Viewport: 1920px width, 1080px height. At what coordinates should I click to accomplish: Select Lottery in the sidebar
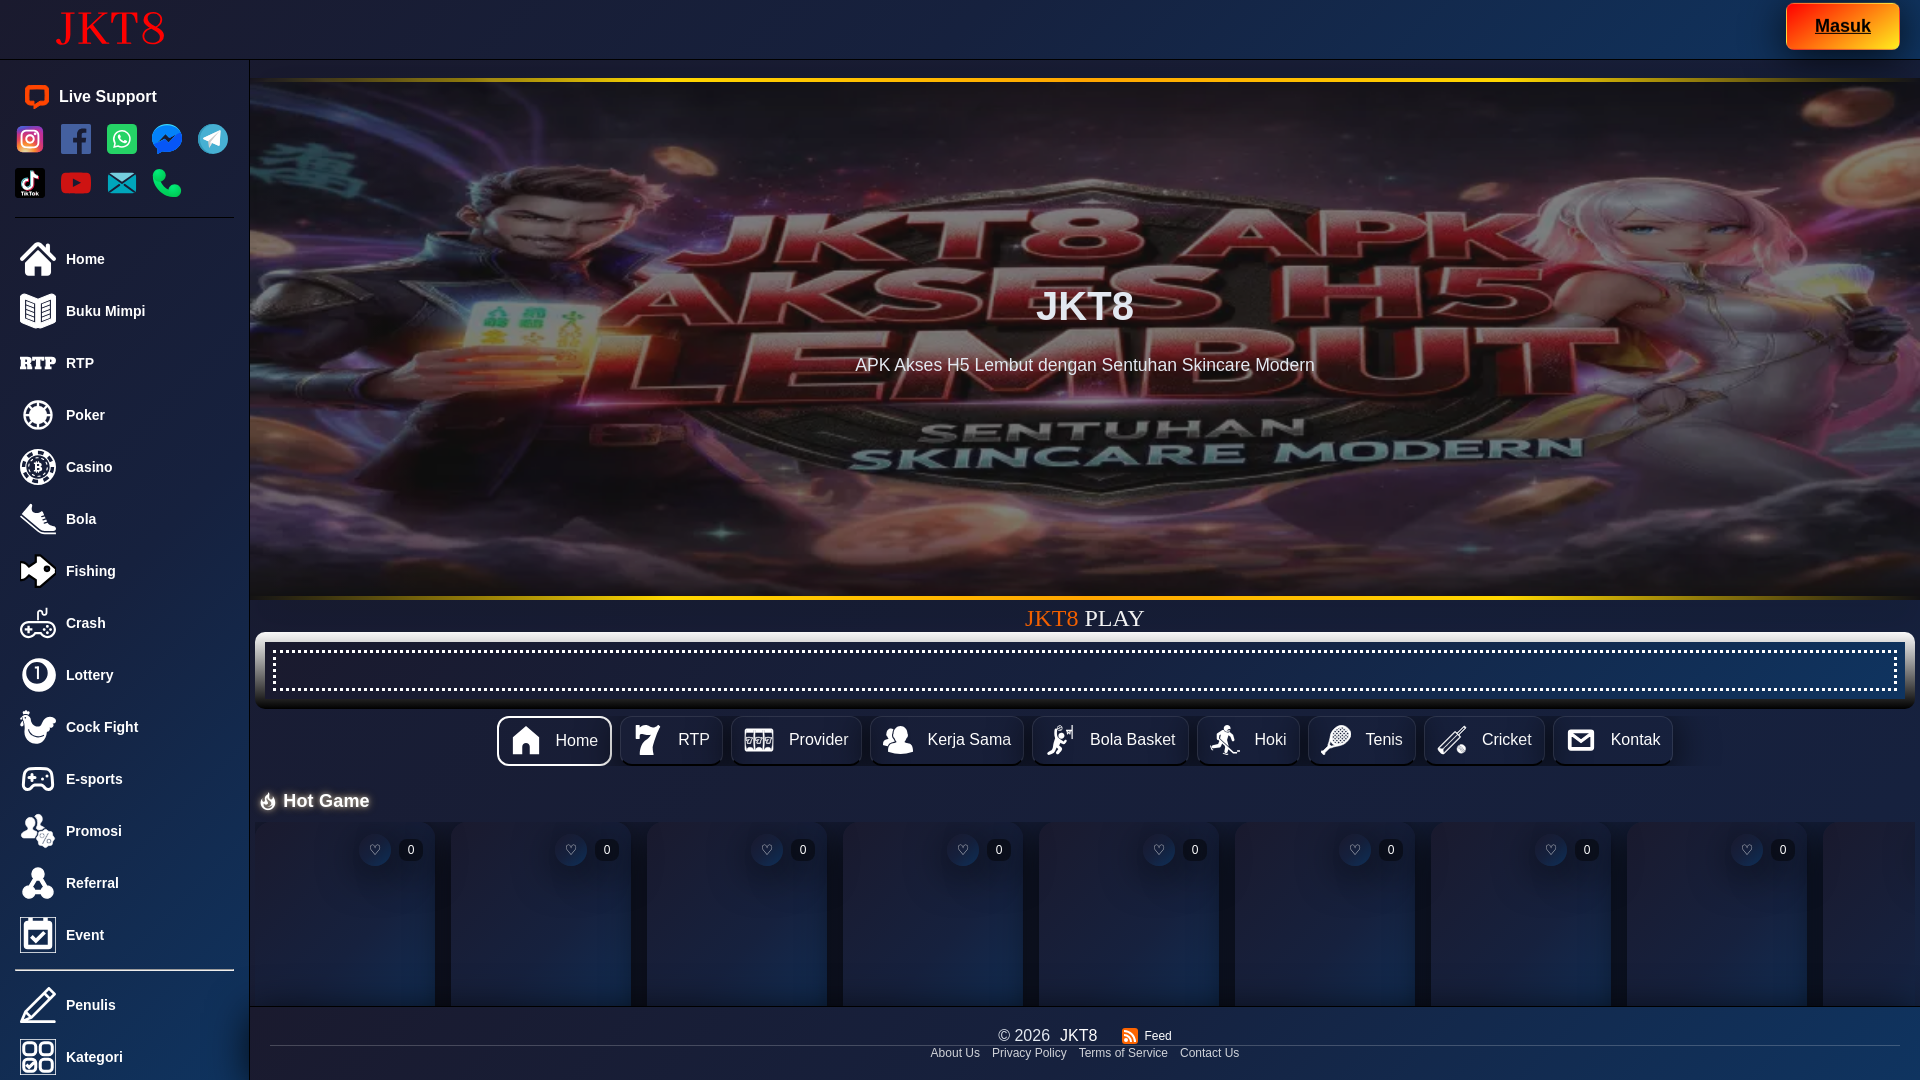tap(124, 675)
